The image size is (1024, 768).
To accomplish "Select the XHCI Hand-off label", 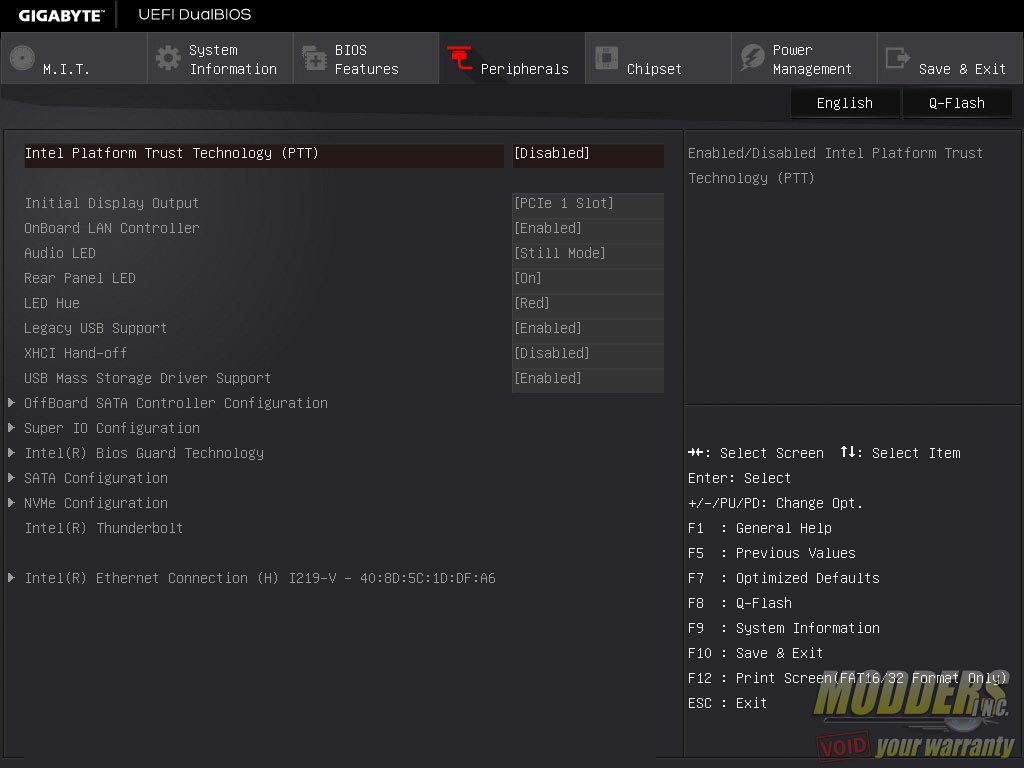I will (76, 353).
